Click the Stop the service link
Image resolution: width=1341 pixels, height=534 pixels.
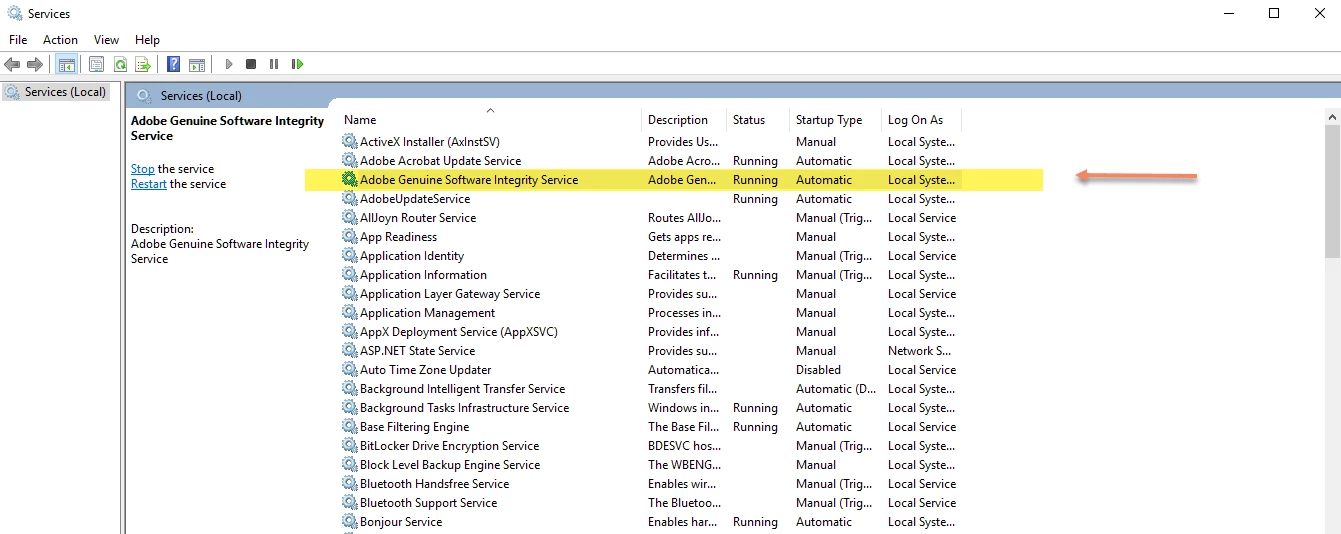[x=143, y=169]
